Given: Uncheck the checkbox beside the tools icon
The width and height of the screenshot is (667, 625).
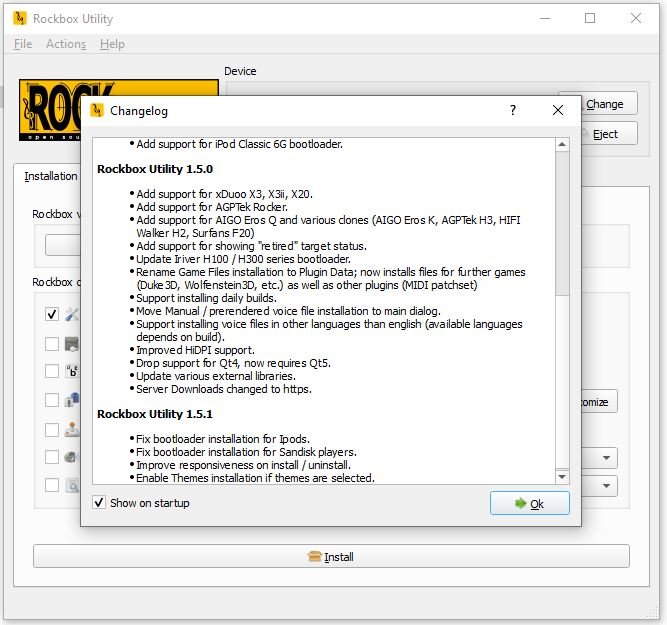Looking at the screenshot, I should (52, 315).
